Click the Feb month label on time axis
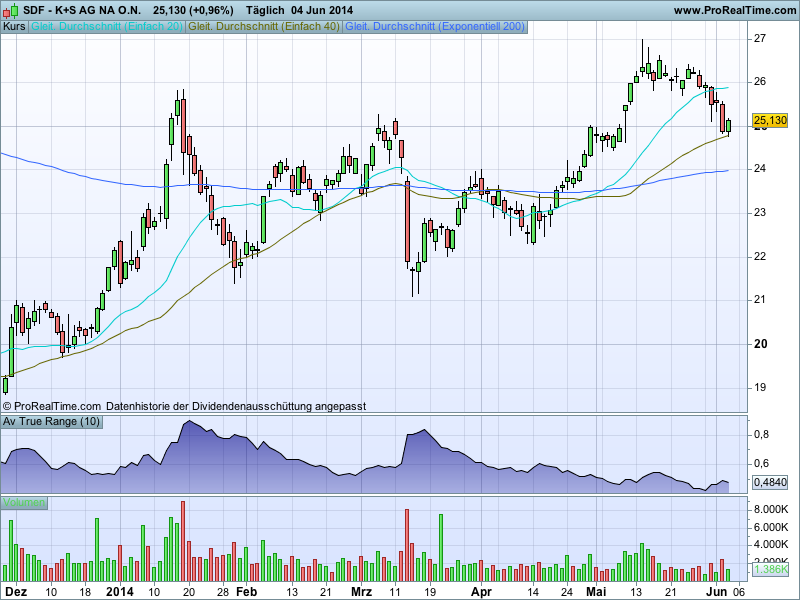Screen dimensions: 800x600 246,592
